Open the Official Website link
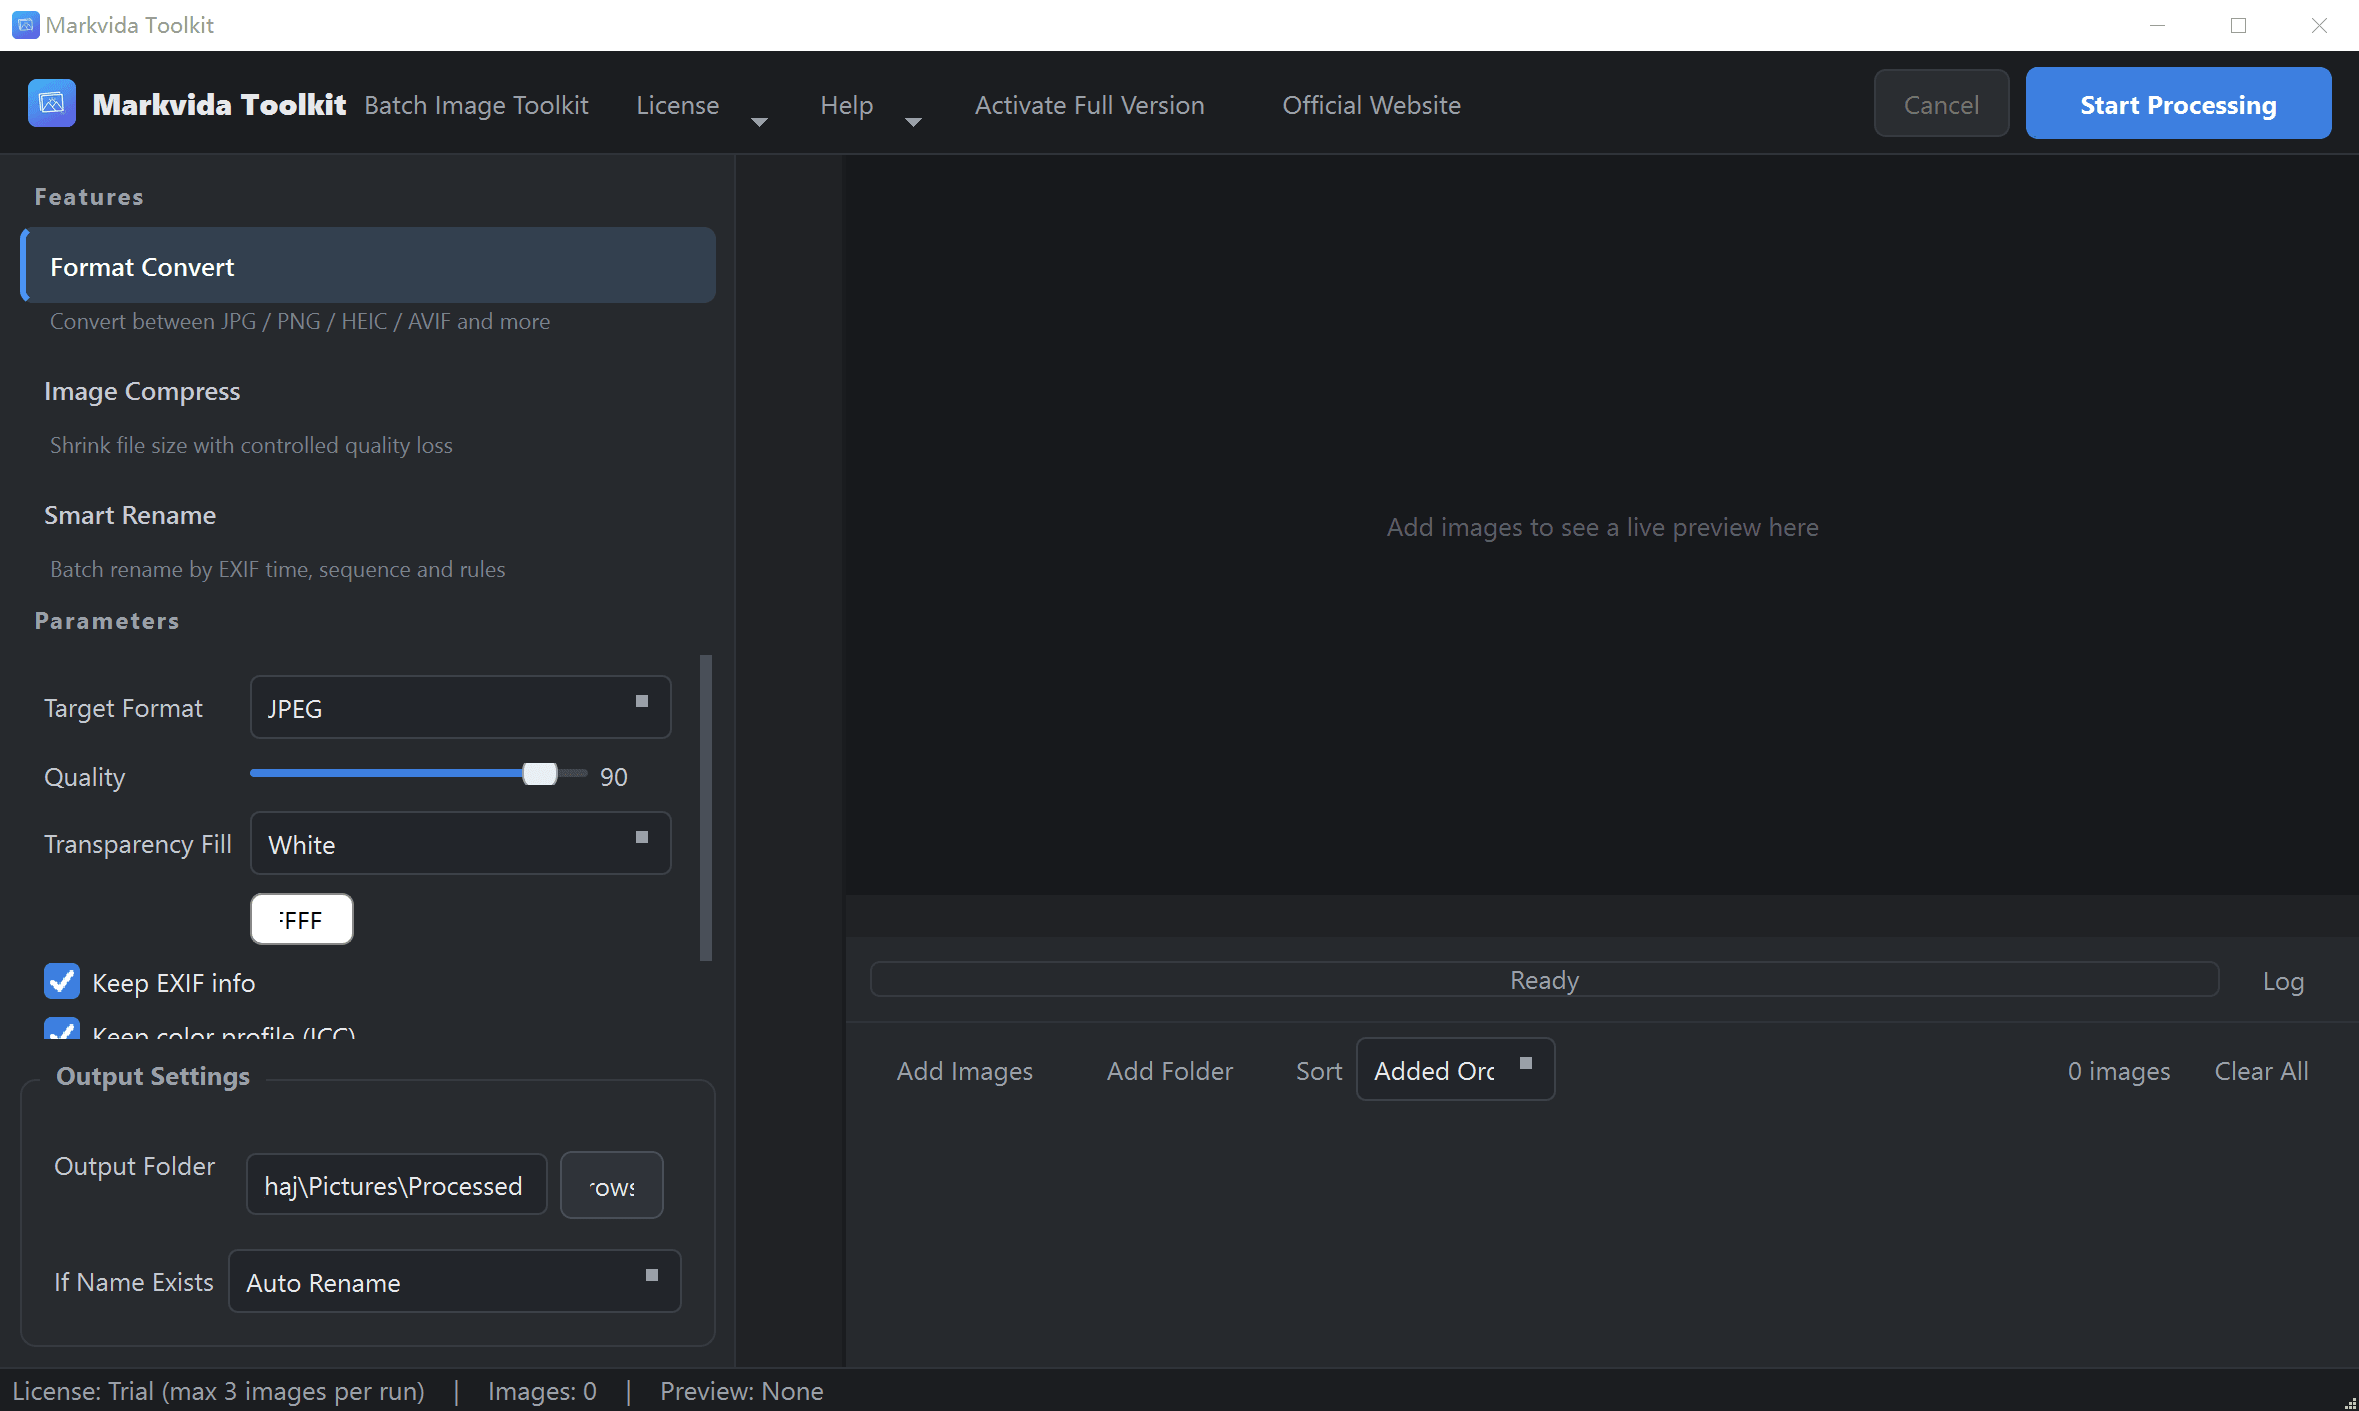Image resolution: width=2359 pixels, height=1411 pixels. pyautogui.click(x=1371, y=105)
